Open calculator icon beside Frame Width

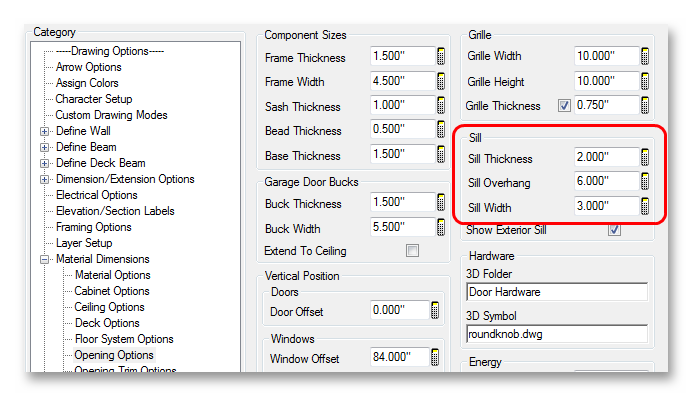[x=440, y=81]
